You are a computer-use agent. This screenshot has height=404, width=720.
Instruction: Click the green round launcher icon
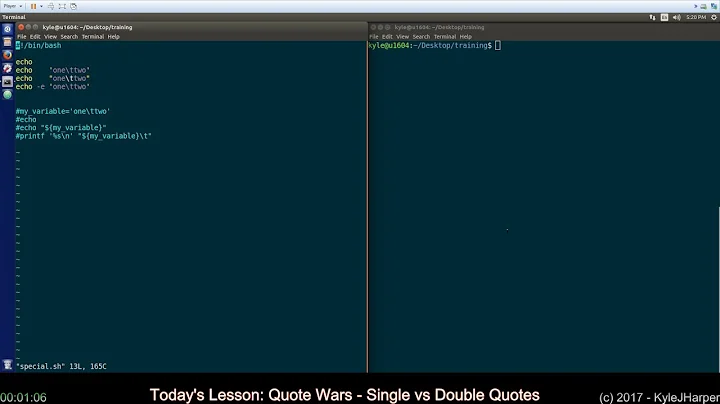pyautogui.click(x=7, y=95)
